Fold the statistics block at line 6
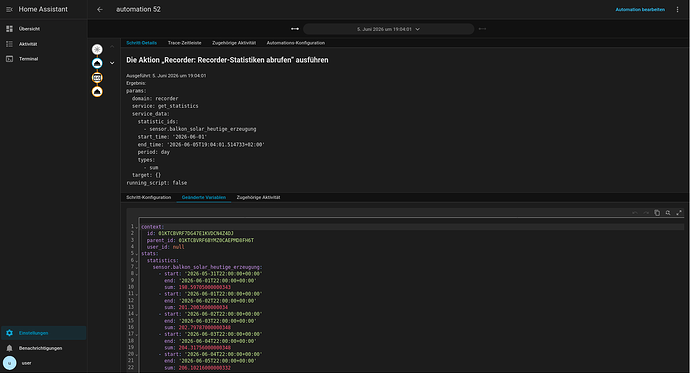This screenshot has width=690, height=373. 137,260
